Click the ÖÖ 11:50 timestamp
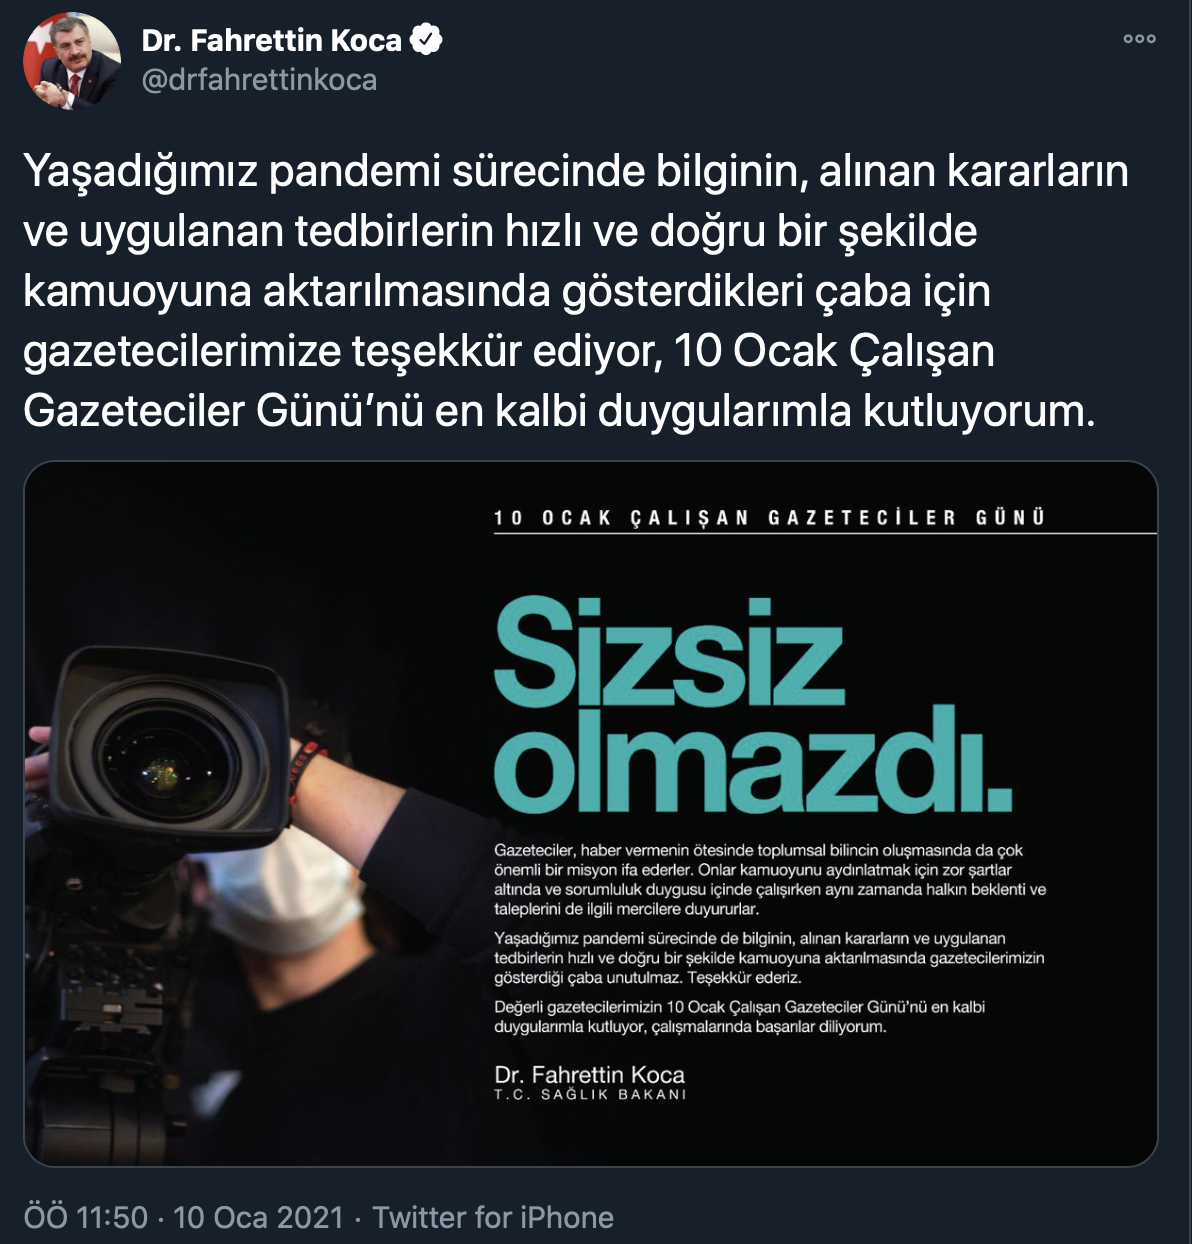The height and width of the screenshot is (1244, 1192). [x=86, y=1217]
